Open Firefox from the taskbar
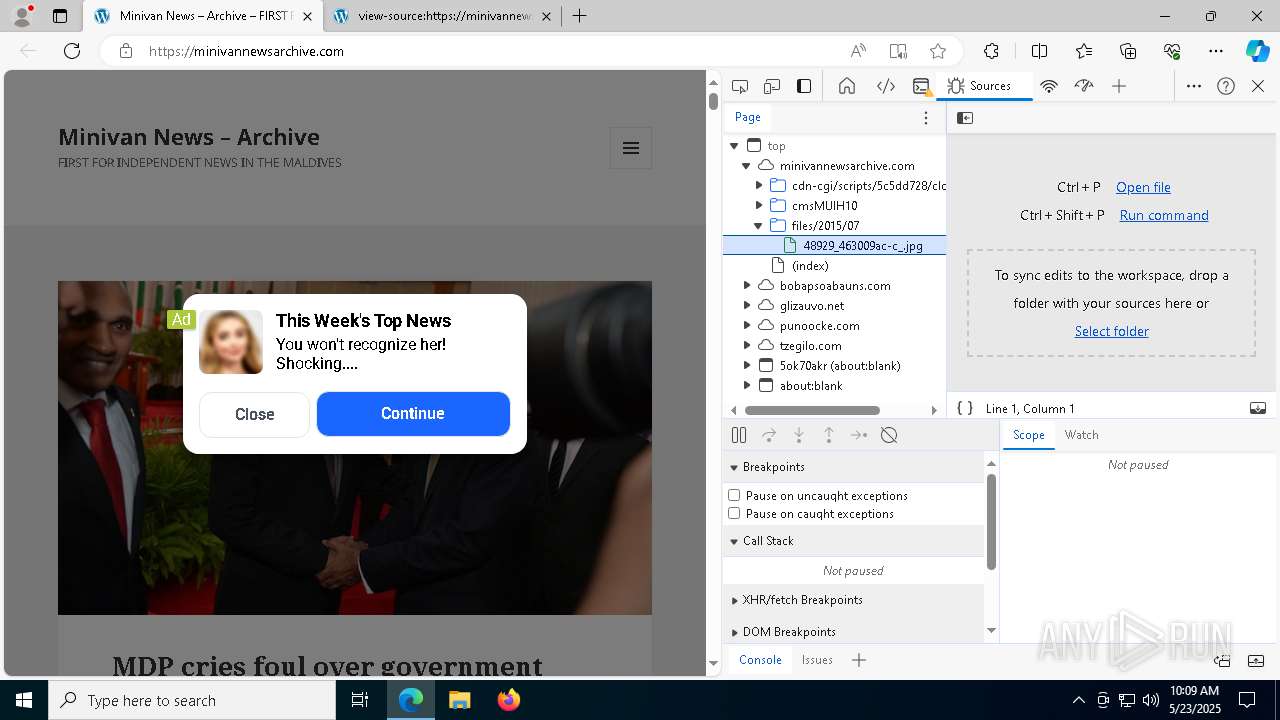1280x720 pixels. pos(508,700)
